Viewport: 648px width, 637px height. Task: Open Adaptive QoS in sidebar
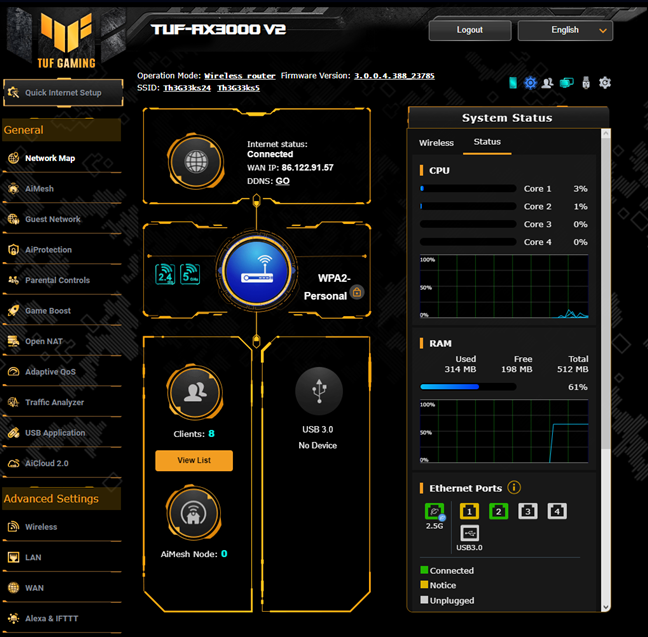pyautogui.click(x=62, y=372)
